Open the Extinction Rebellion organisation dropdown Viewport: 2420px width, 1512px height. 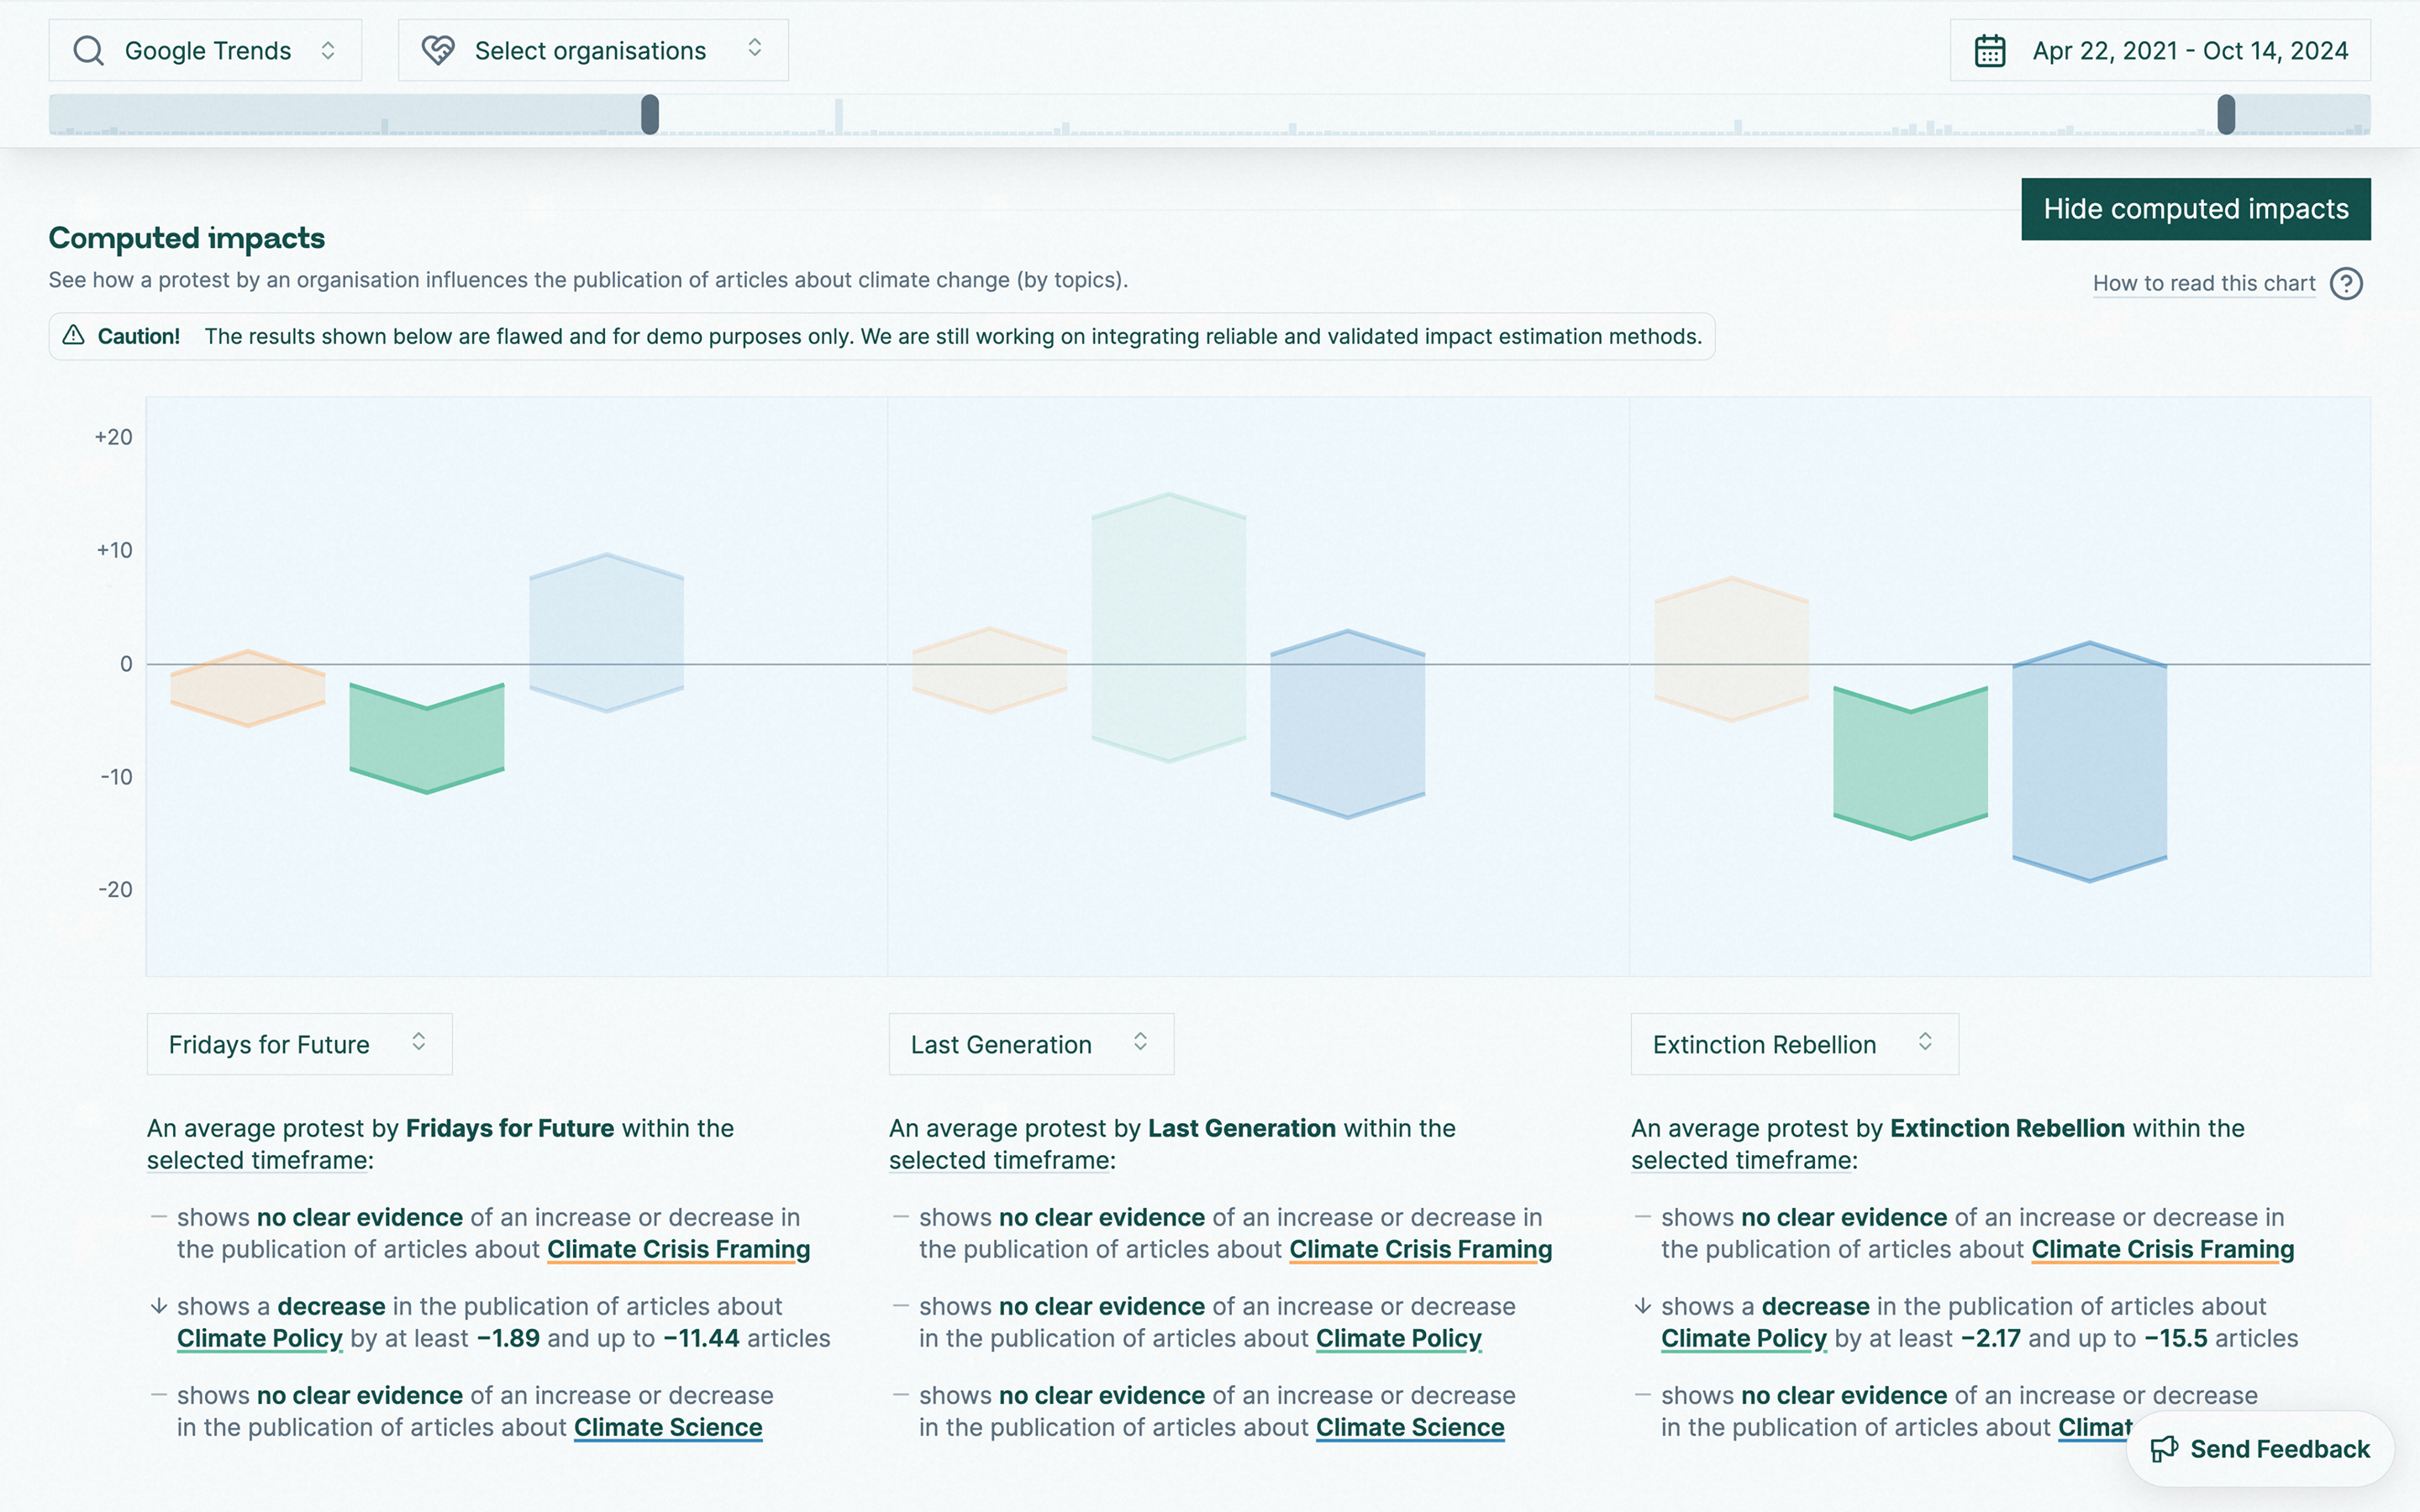(x=1794, y=1044)
